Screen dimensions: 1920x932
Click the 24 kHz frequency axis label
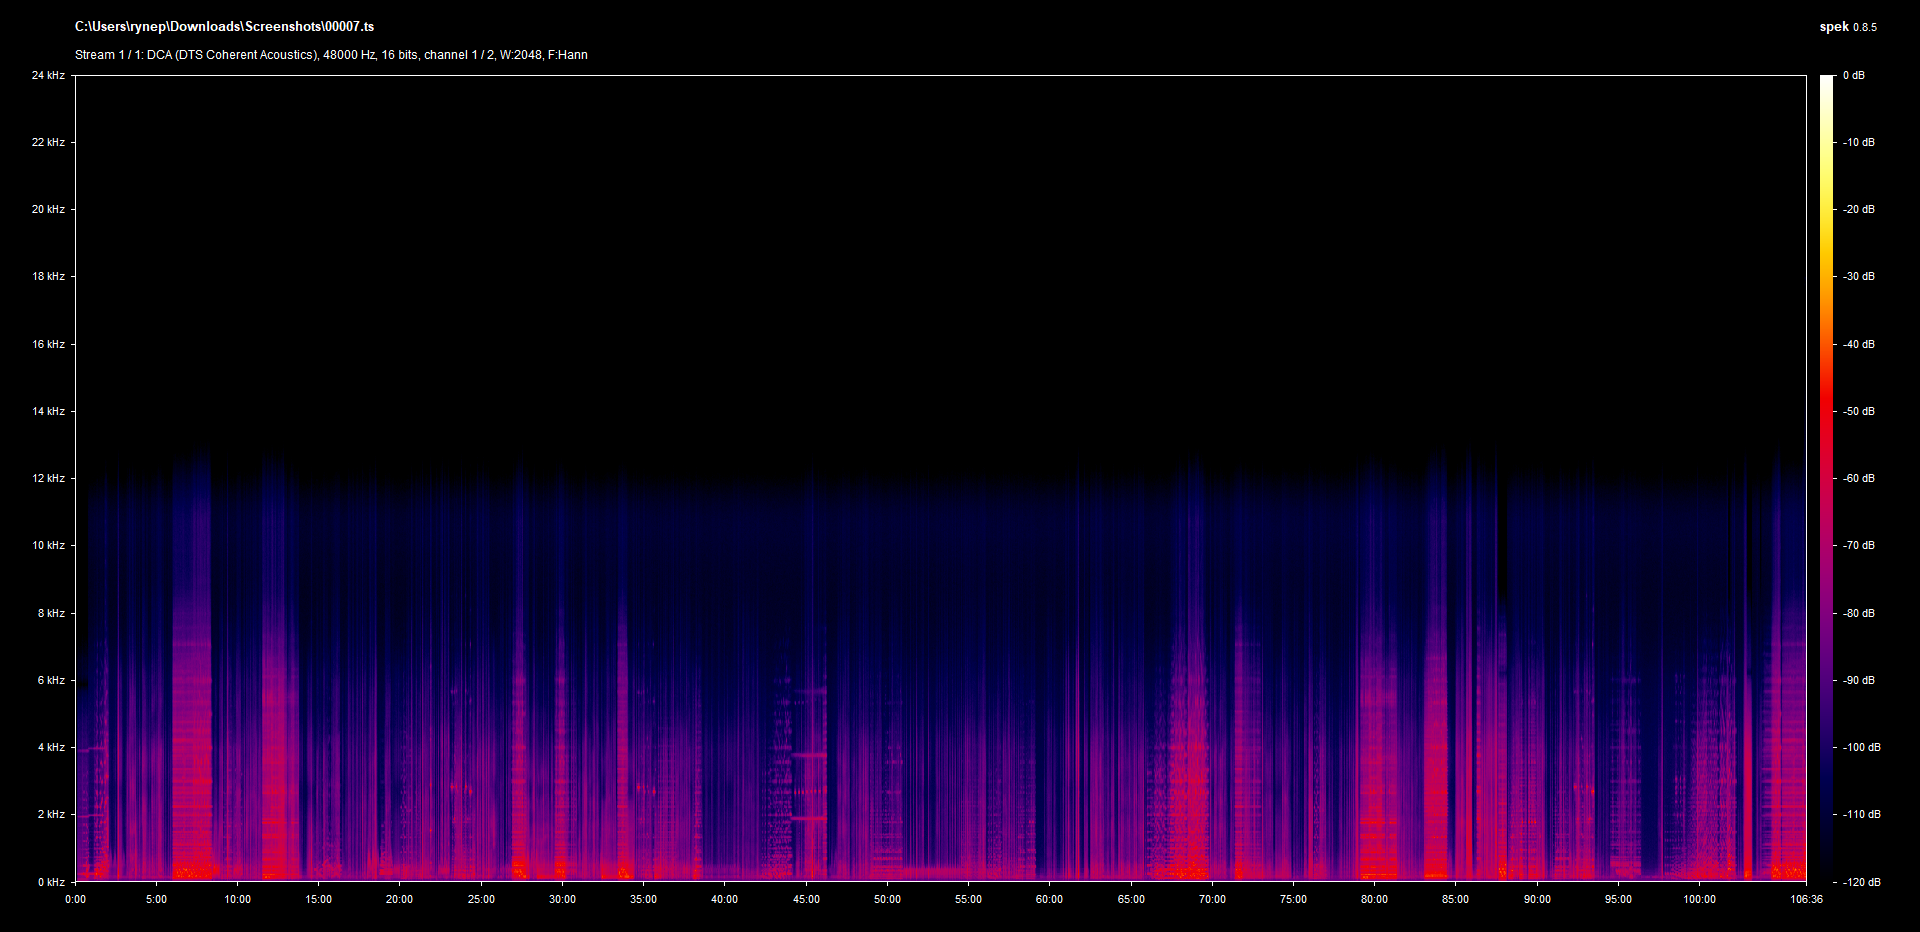click(x=48, y=75)
